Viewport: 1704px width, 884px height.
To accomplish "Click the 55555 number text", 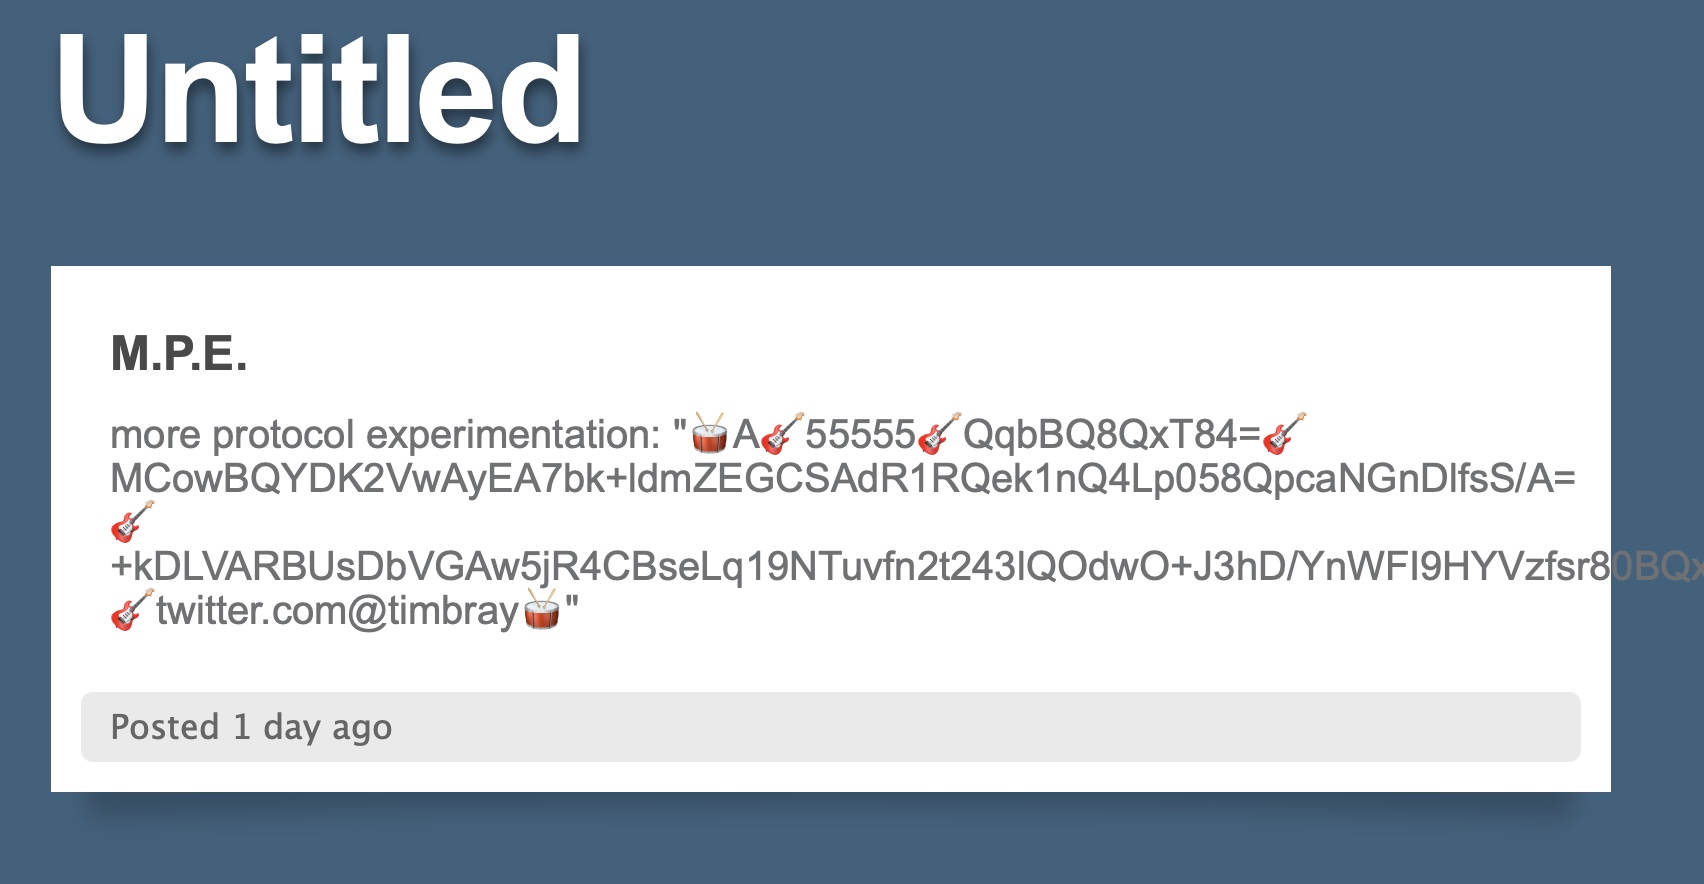I will click(x=860, y=435).
